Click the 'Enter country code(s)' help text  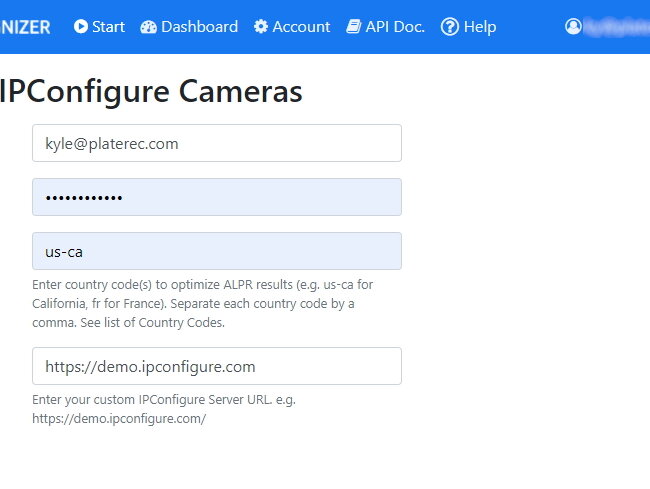coord(203,303)
